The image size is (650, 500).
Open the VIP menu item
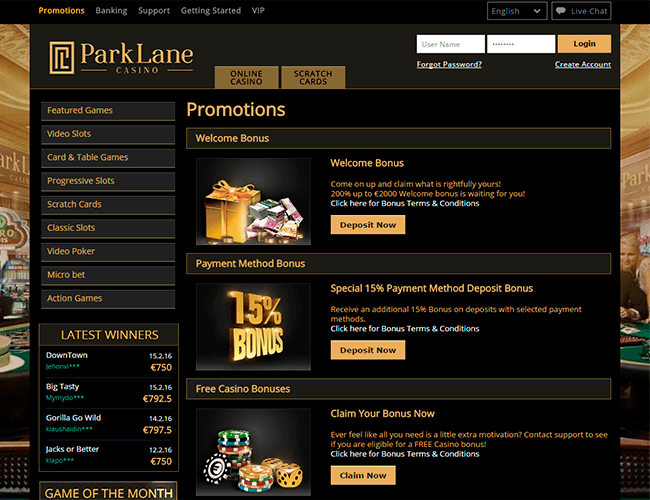[258, 10]
